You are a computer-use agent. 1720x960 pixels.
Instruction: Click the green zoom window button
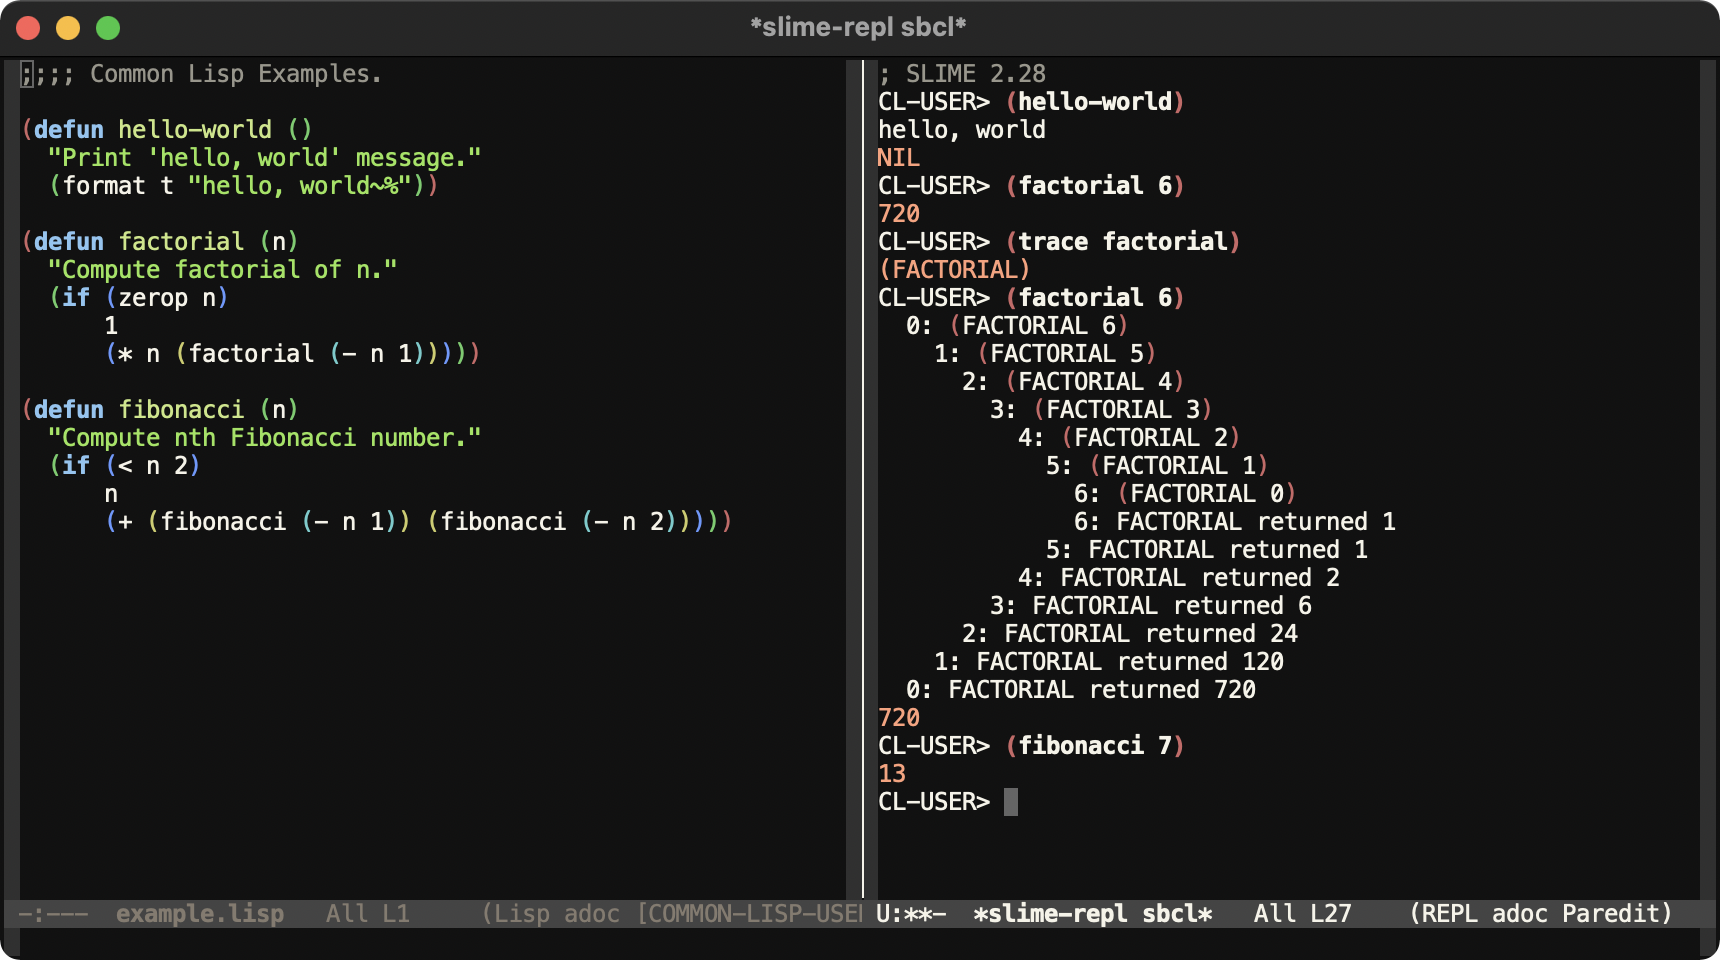[108, 28]
